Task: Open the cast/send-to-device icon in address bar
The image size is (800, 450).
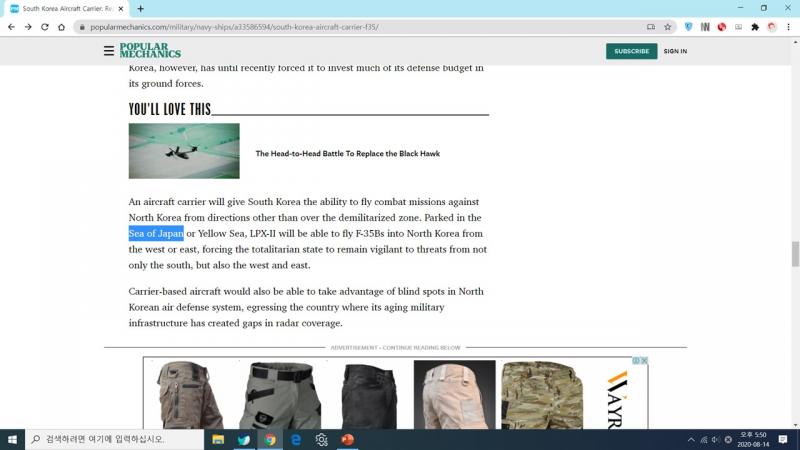Action: click(651, 27)
